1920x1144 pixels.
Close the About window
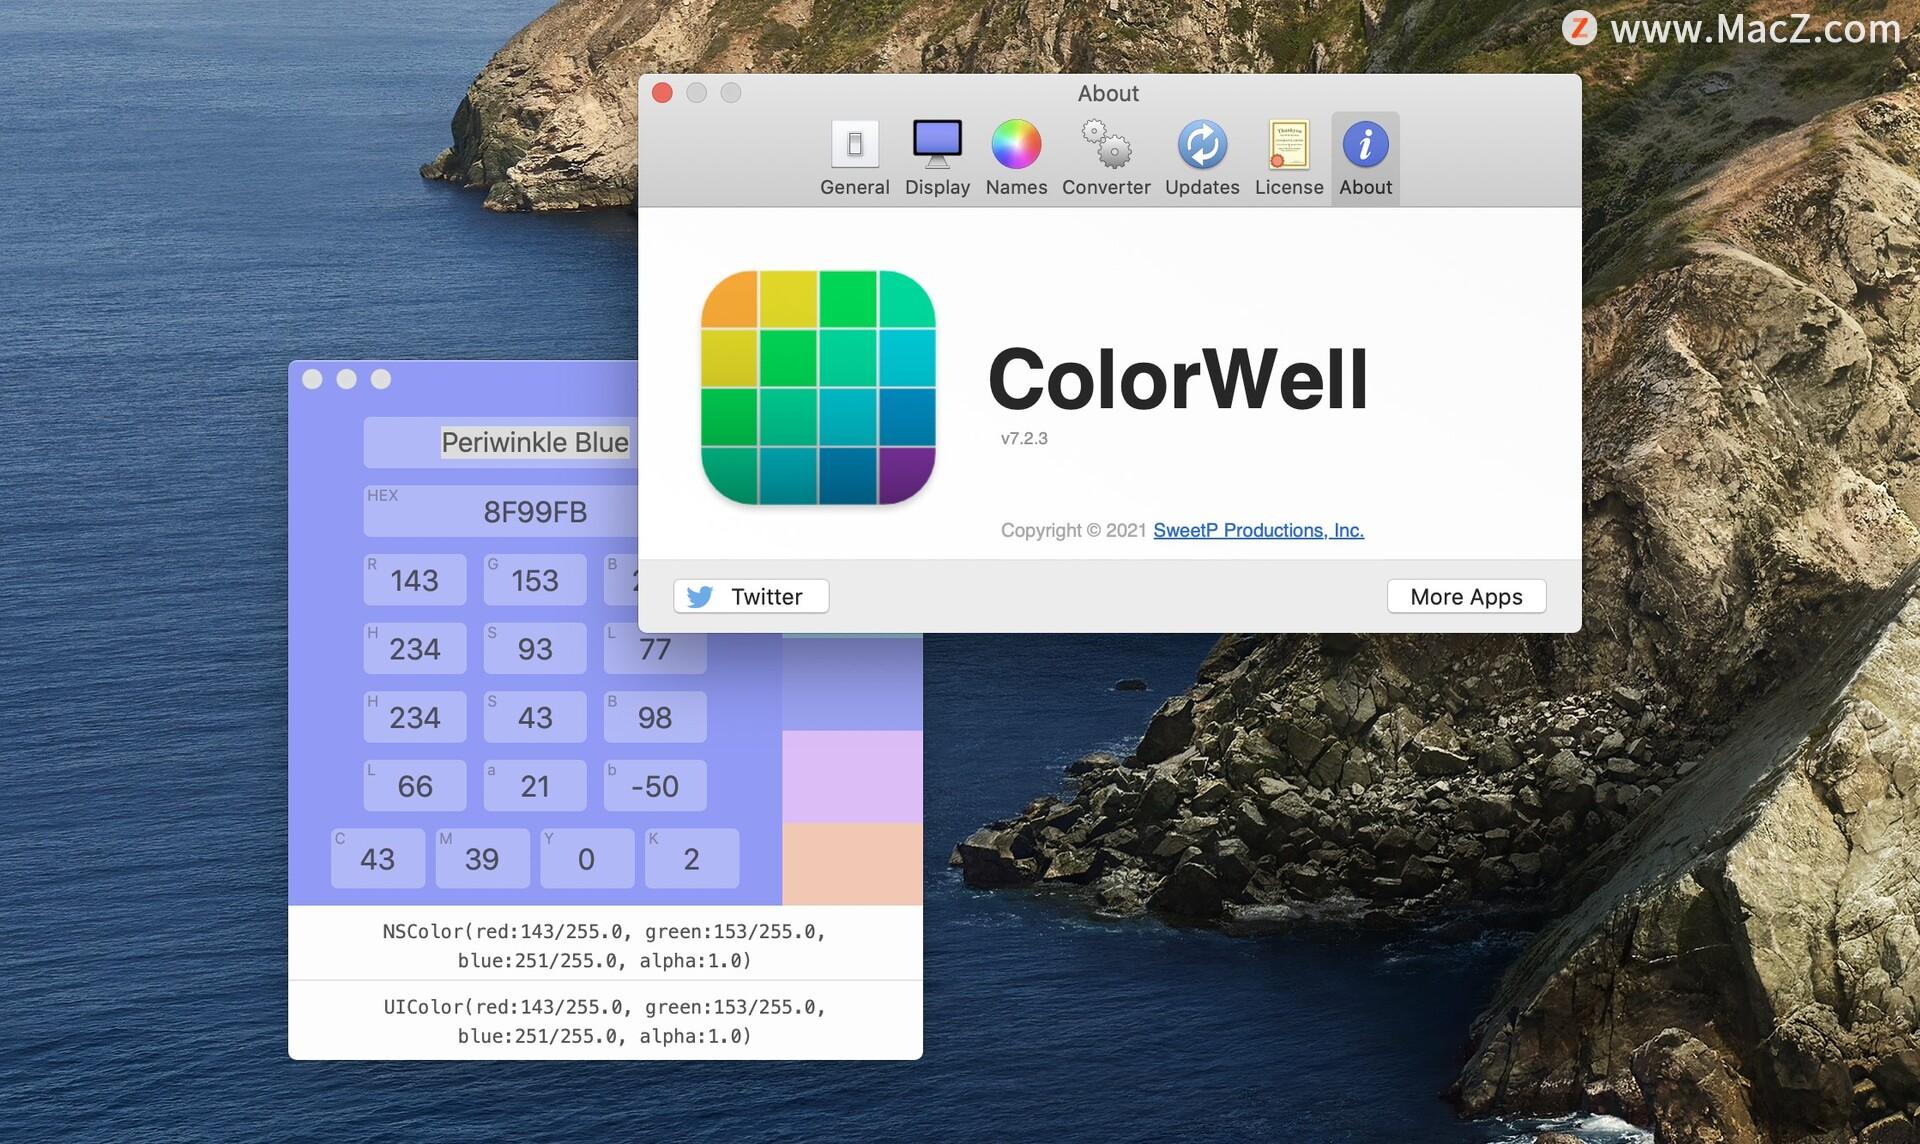[662, 93]
